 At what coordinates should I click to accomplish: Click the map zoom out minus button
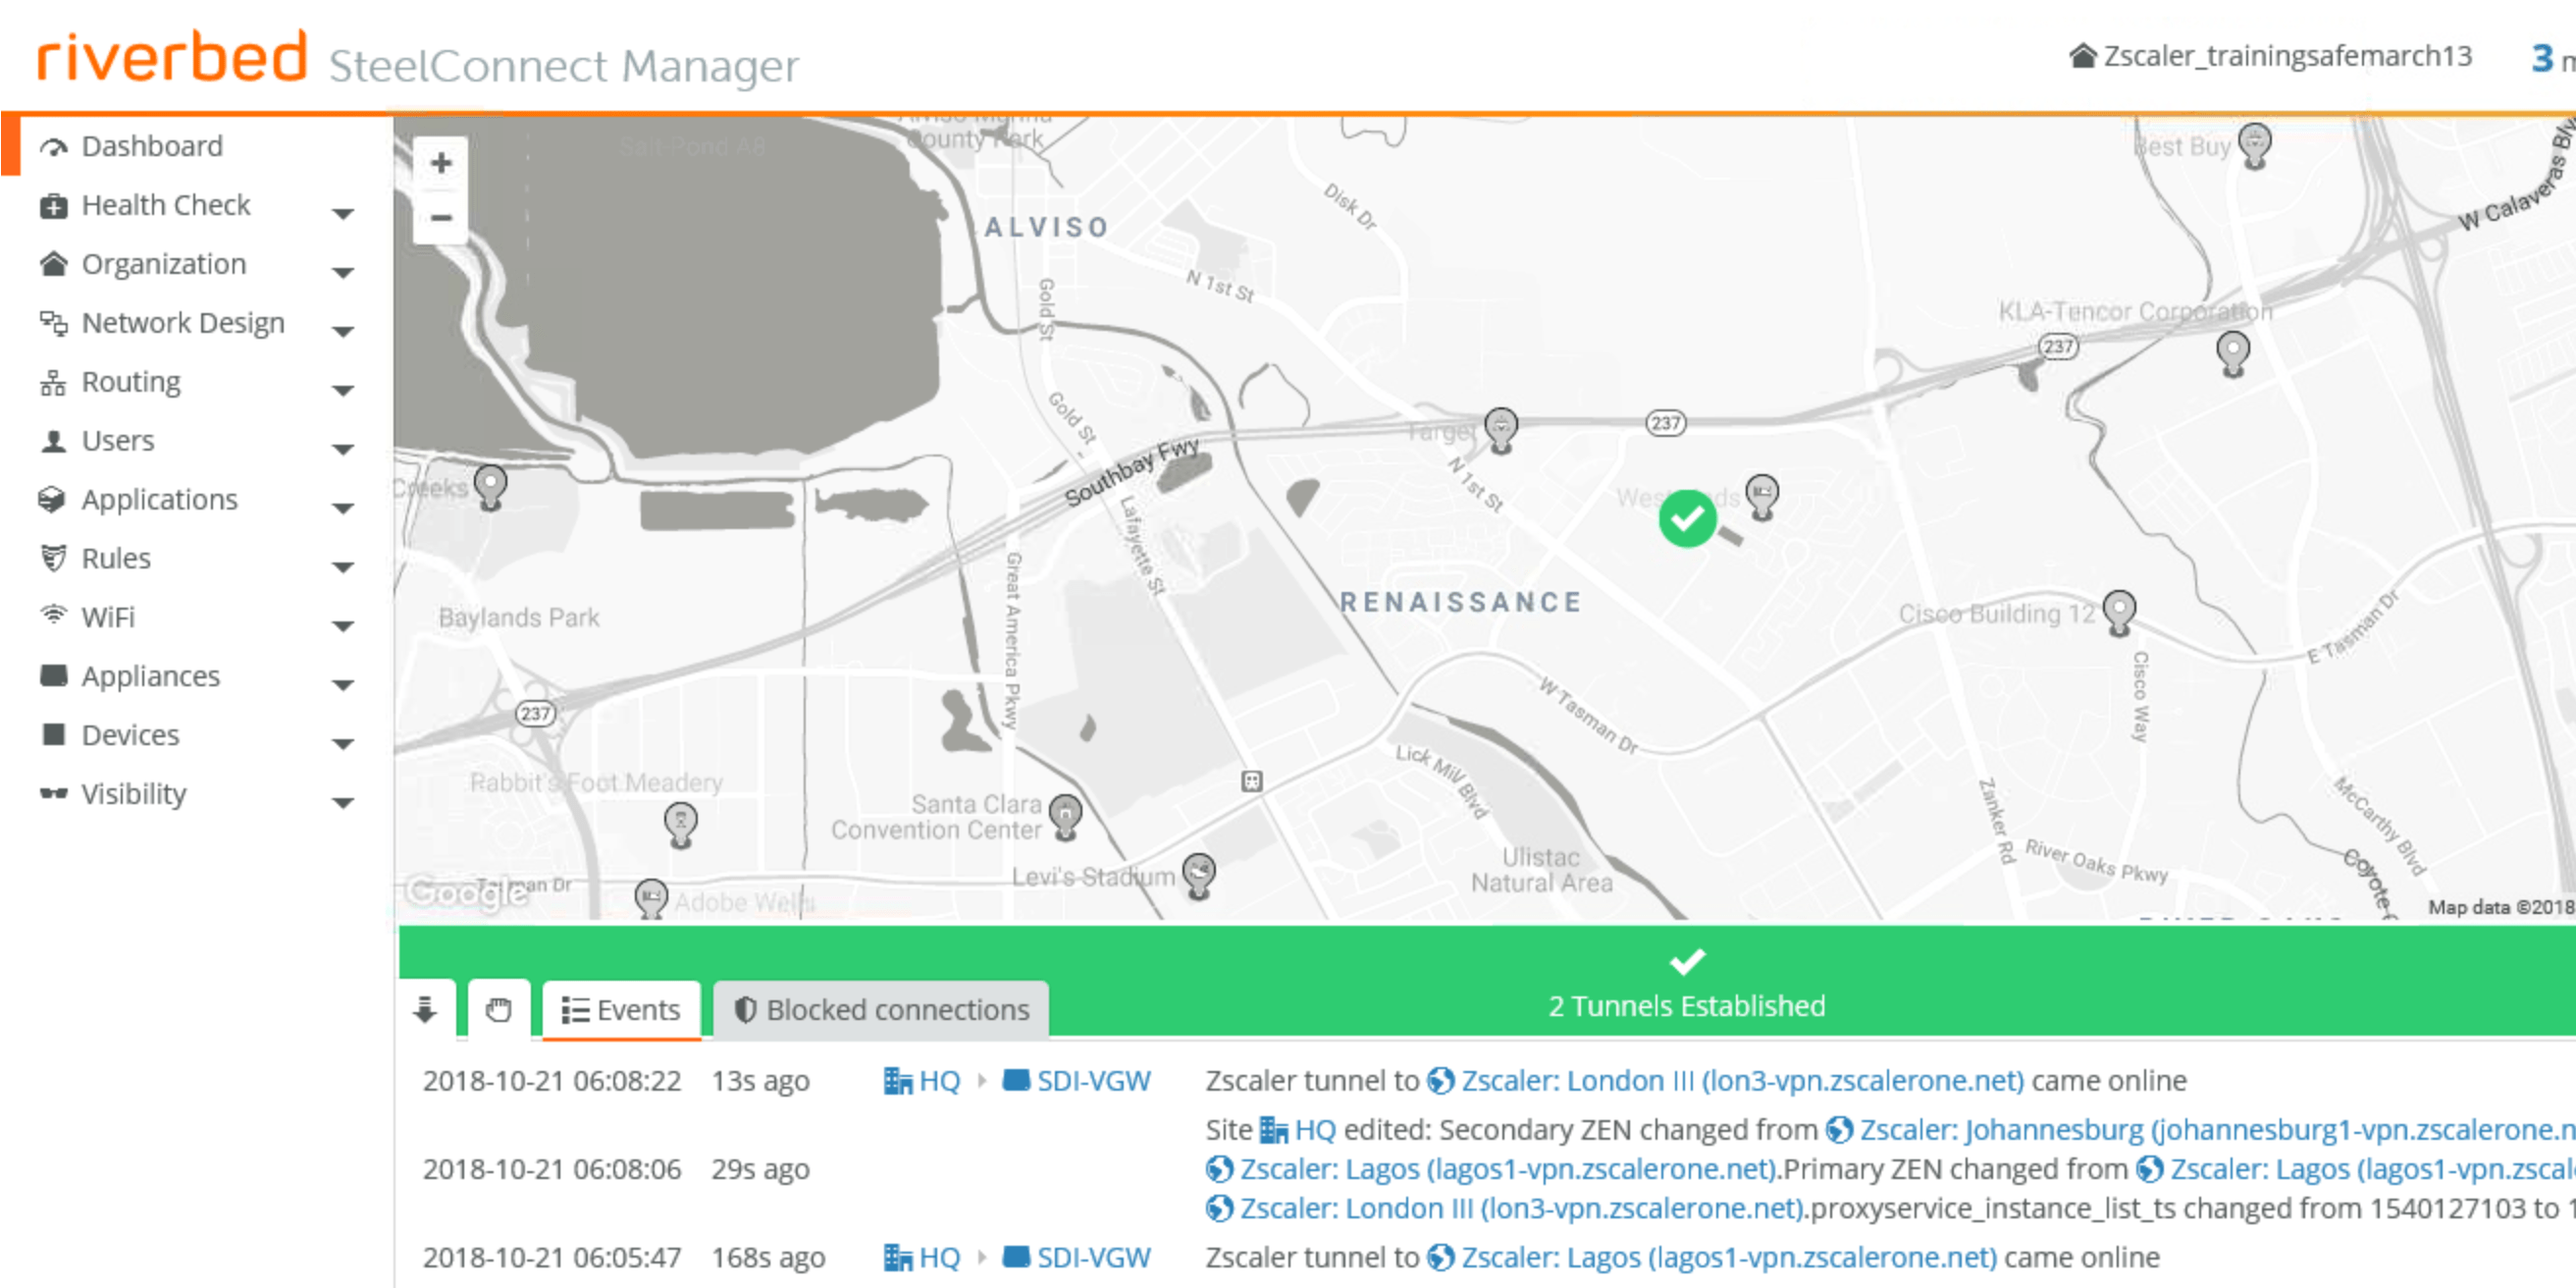coord(440,217)
